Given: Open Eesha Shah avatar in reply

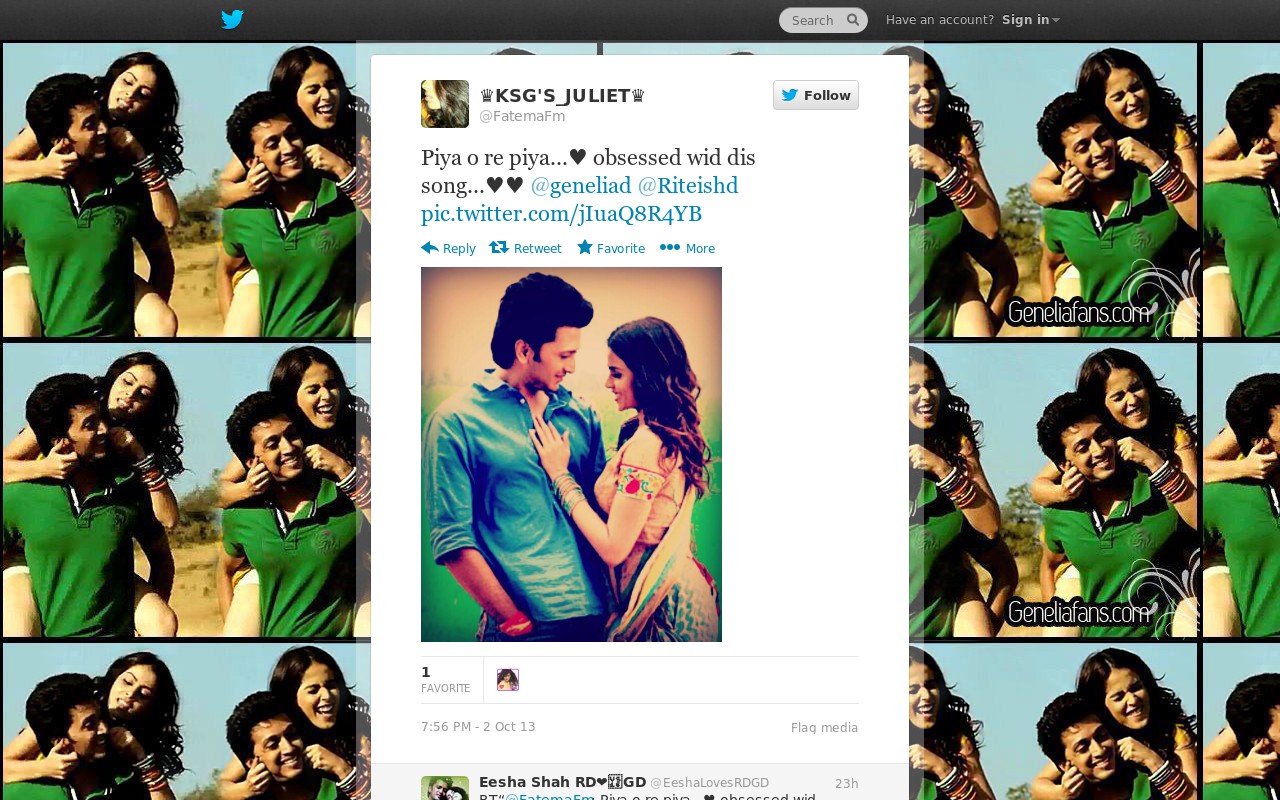Looking at the screenshot, I should click(x=445, y=788).
